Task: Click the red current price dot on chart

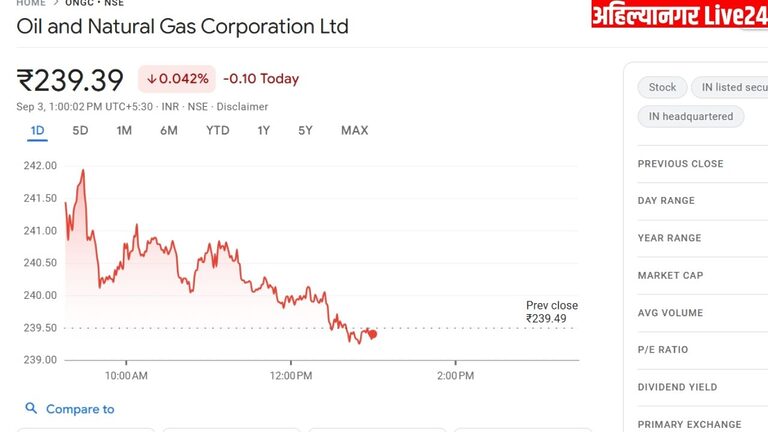Action: pos(372,334)
